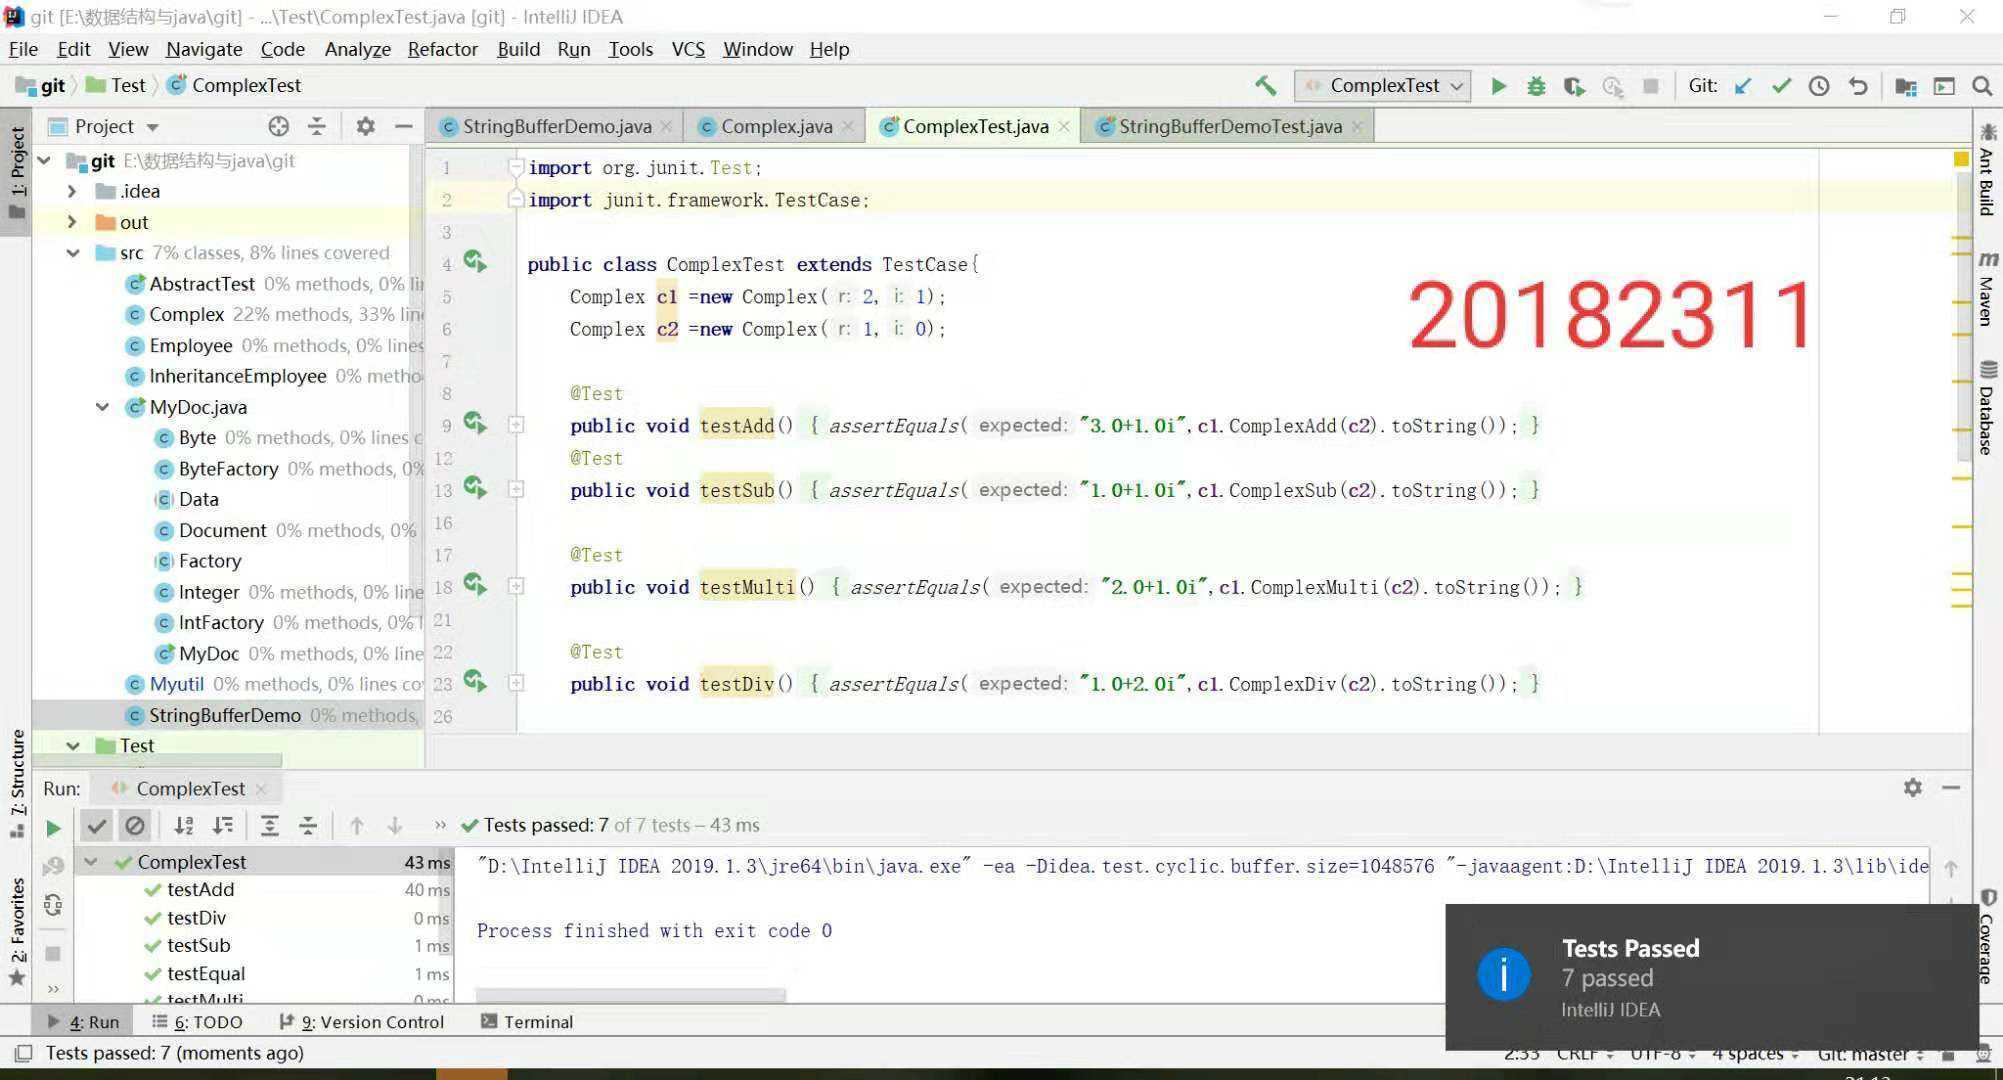Click the Build project hammer icon

click(x=1266, y=86)
